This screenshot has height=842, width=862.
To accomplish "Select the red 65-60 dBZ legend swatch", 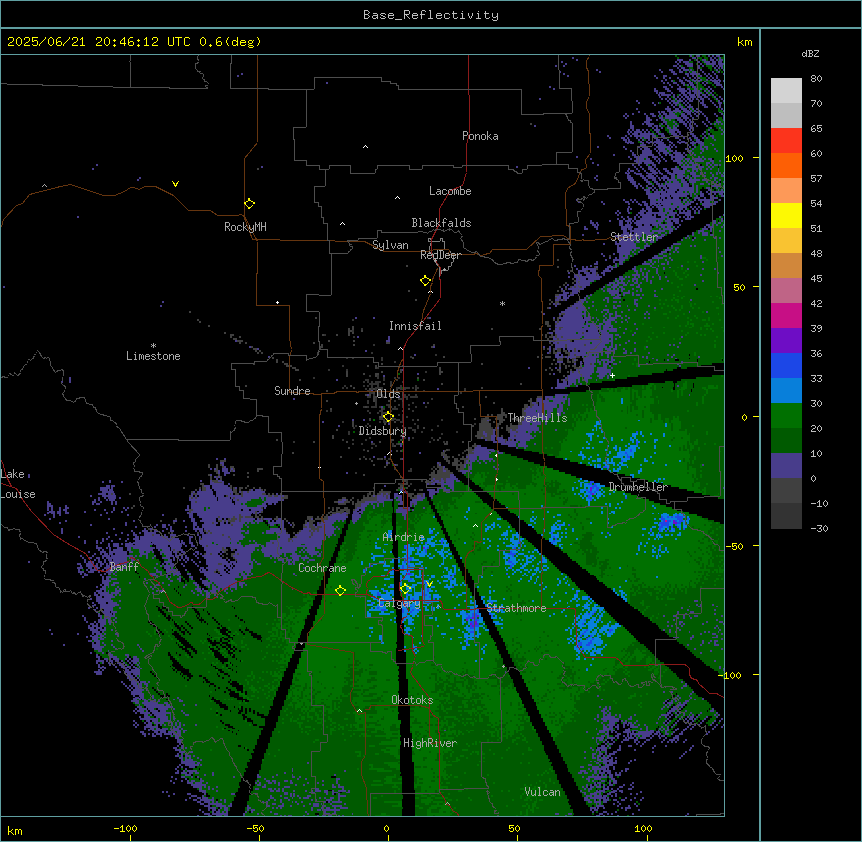I will pyautogui.click(x=786, y=141).
